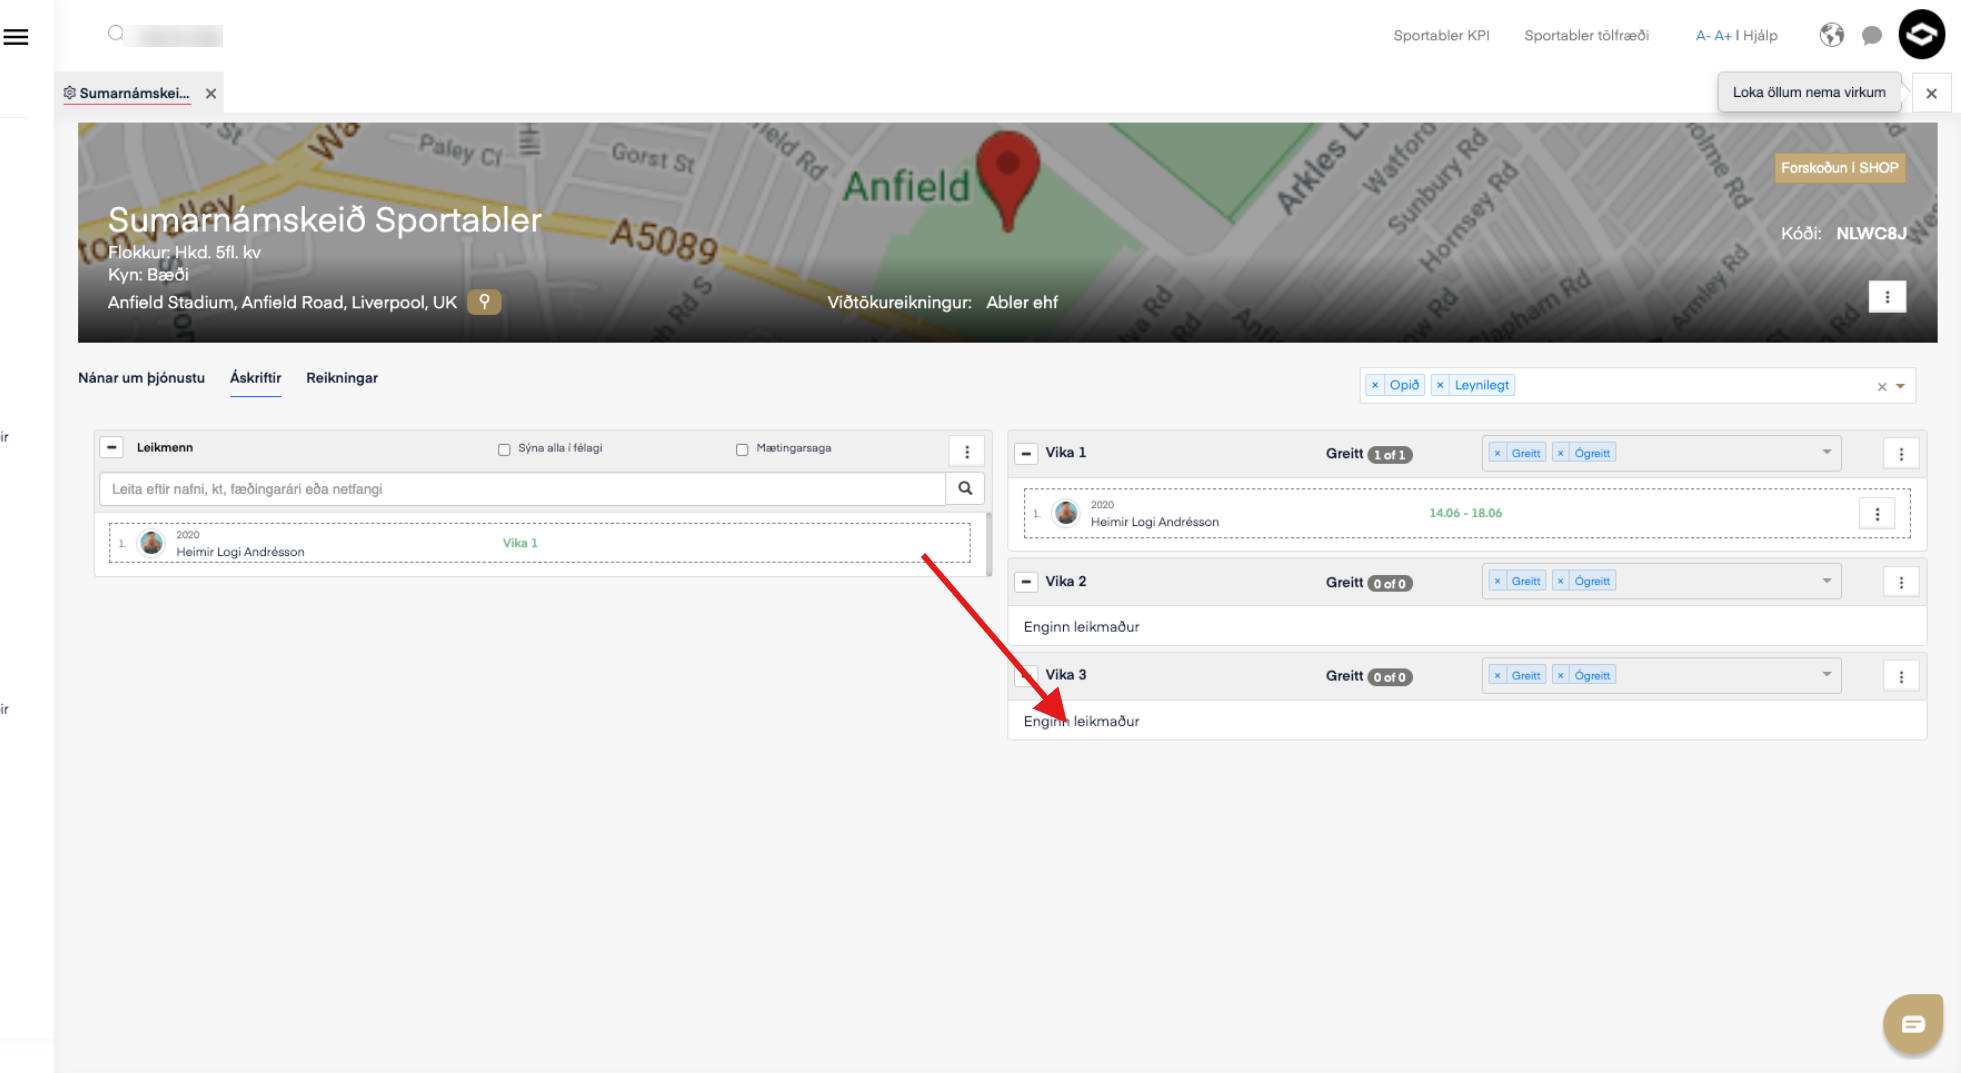Switch to the Reikningar tab
The width and height of the screenshot is (1961, 1073).
coord(342,378)
